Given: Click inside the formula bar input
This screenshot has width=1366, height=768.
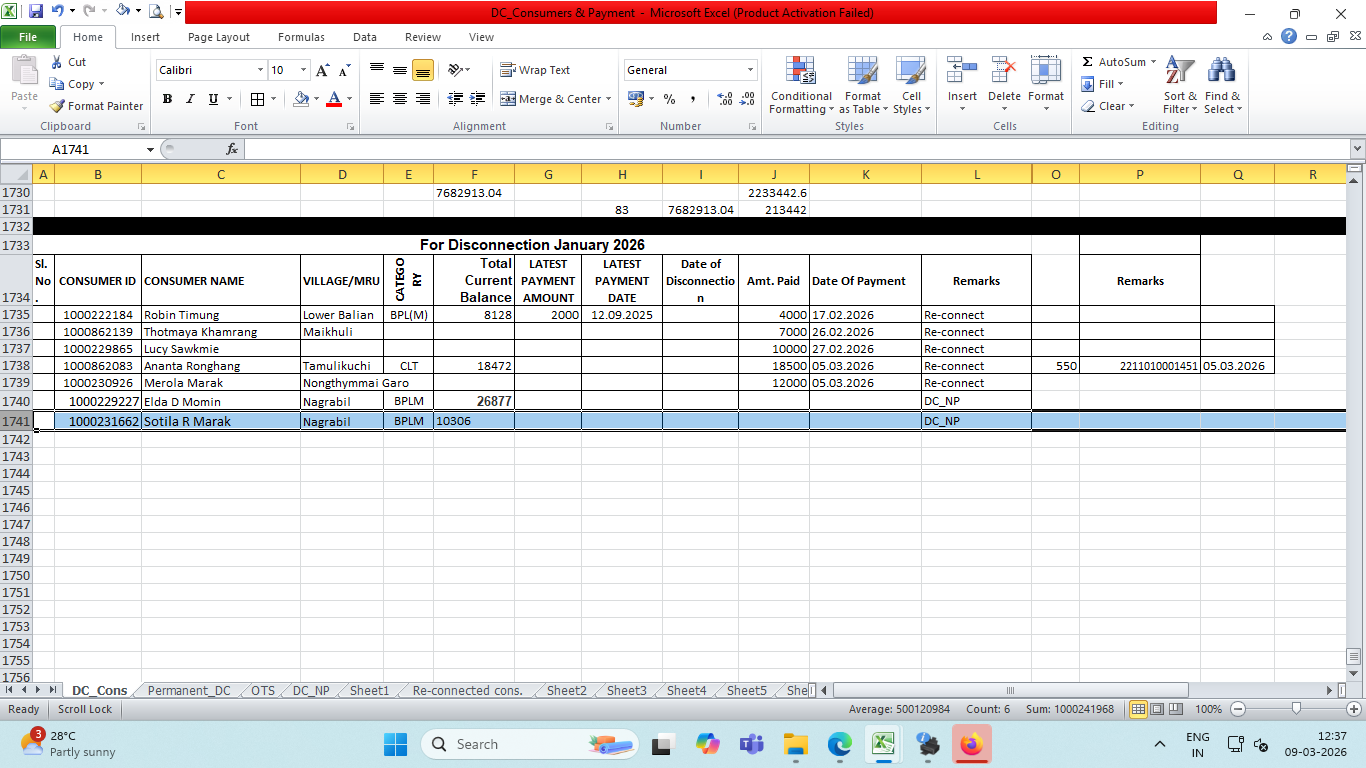Looking at the screenshot, I should 790,149.
